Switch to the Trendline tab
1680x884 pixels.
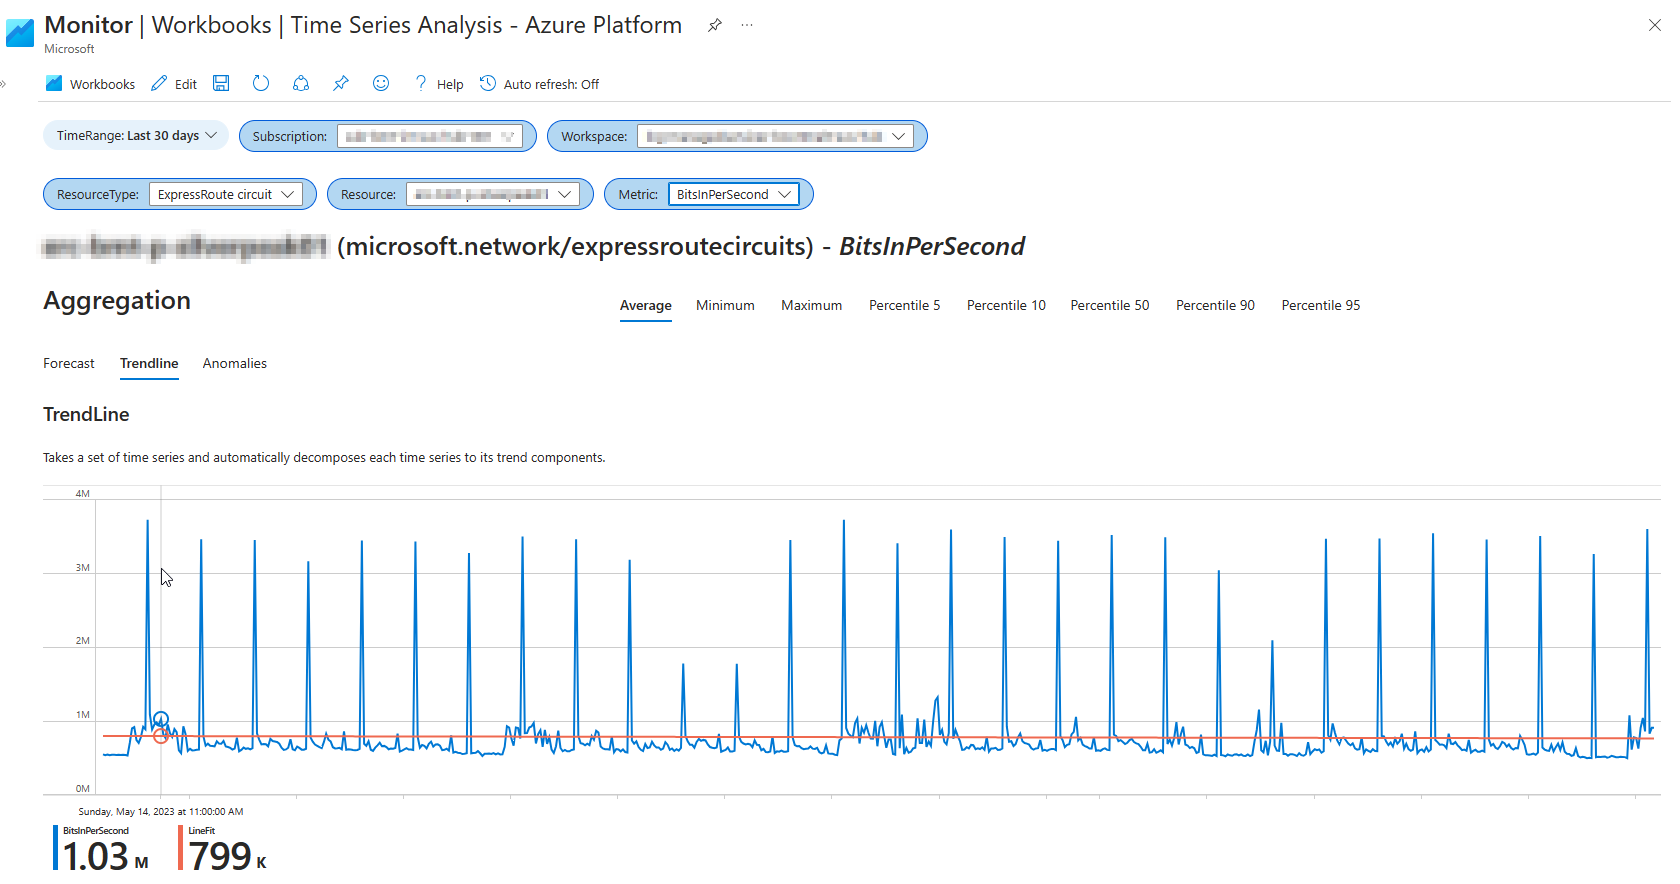point(149,363)
